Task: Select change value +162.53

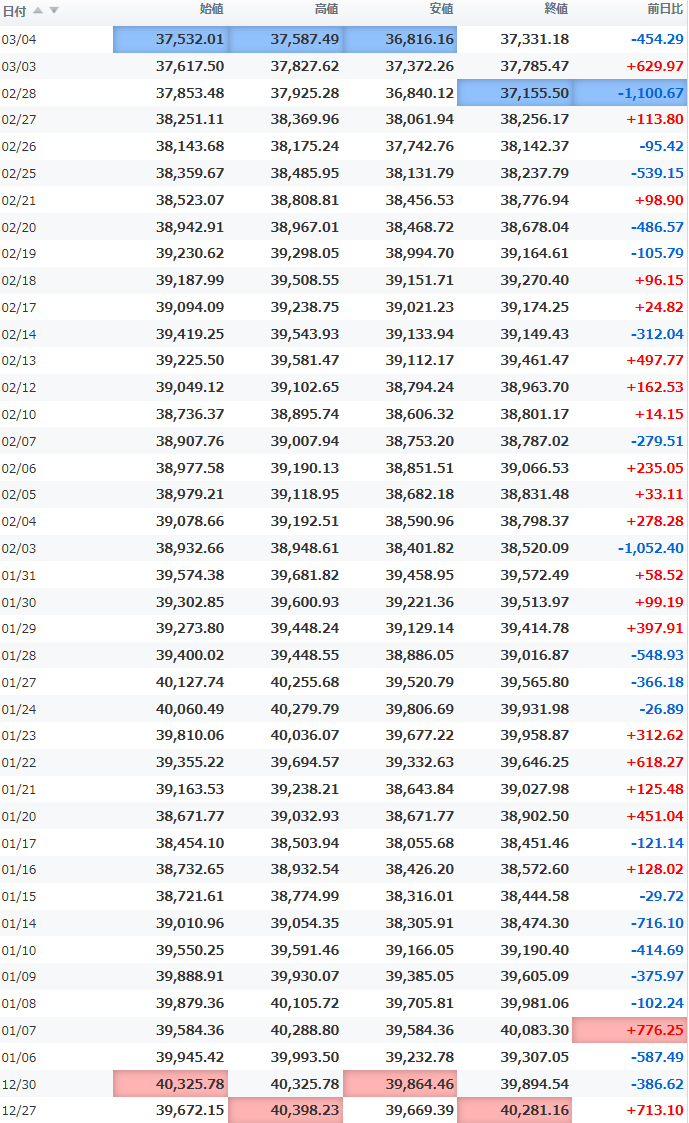Action: pos(655,387)
